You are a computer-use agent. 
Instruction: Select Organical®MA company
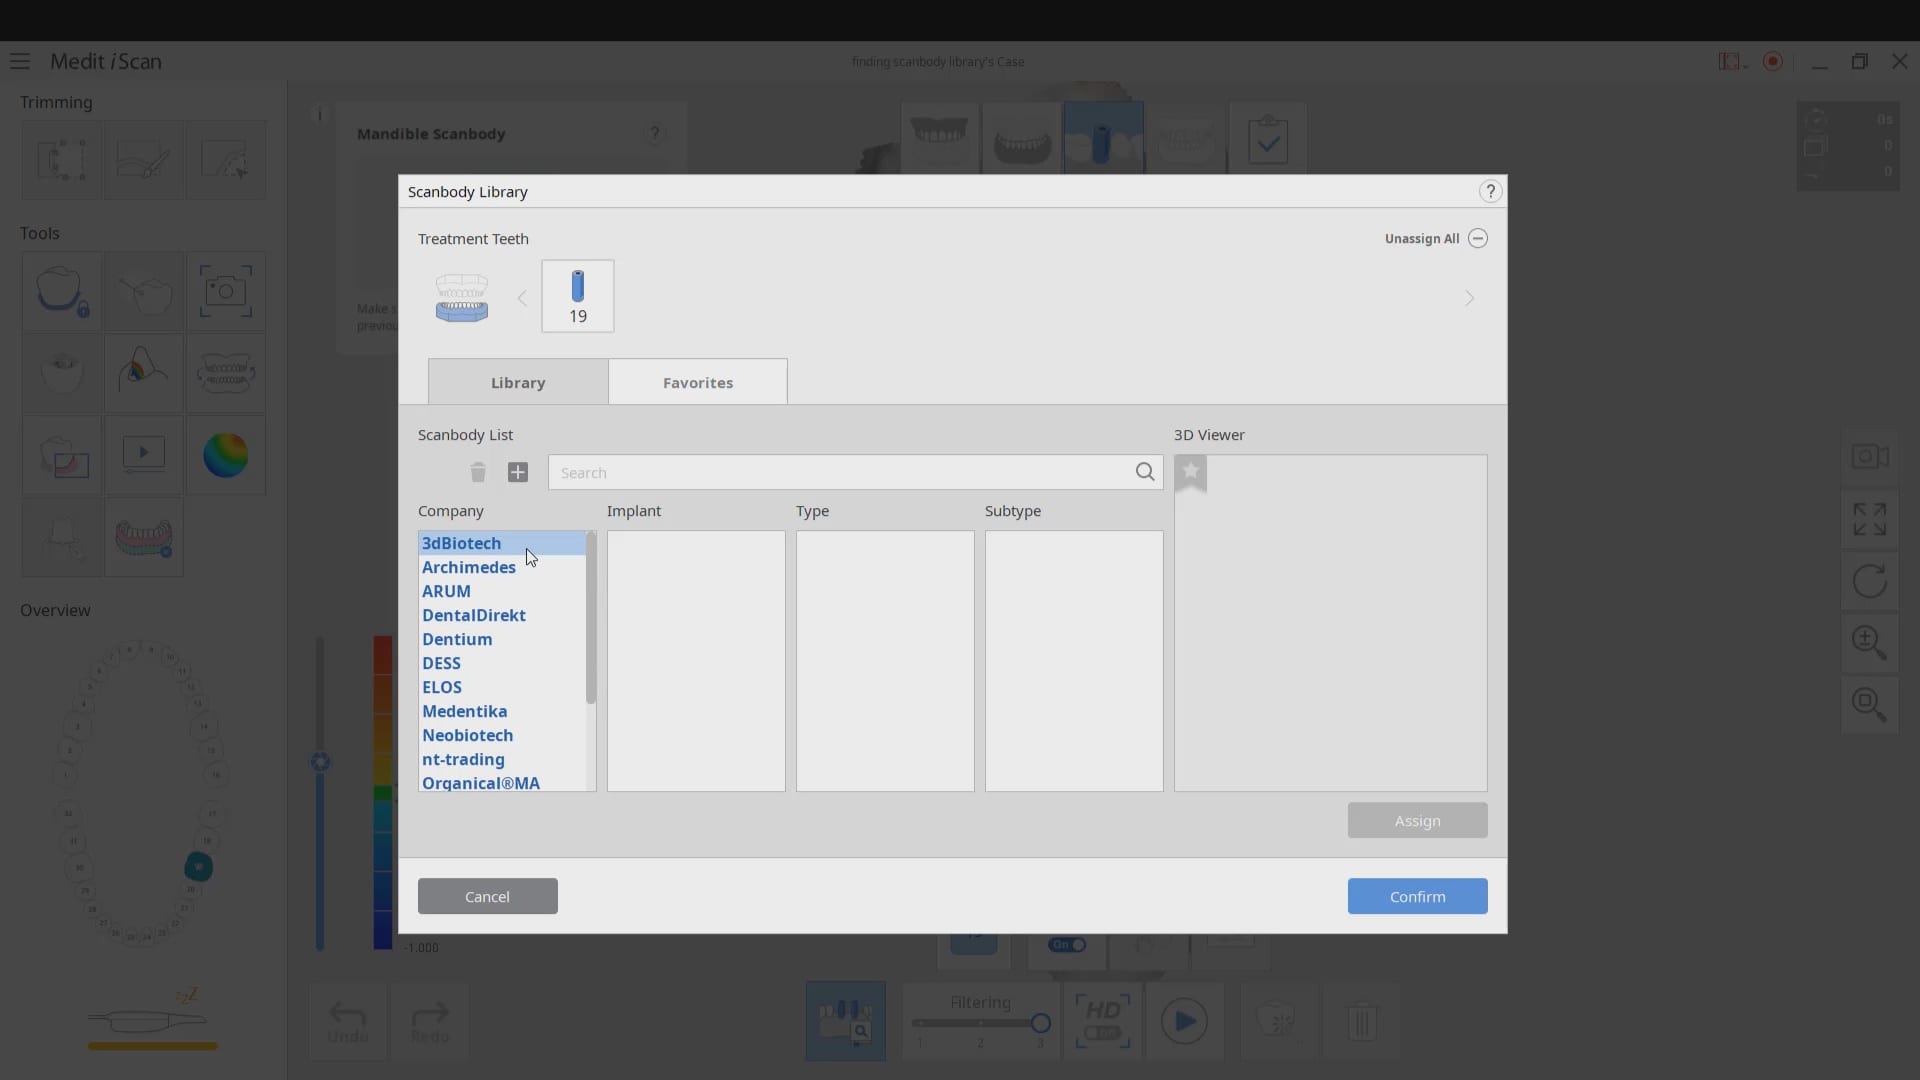tap(502, 782)
